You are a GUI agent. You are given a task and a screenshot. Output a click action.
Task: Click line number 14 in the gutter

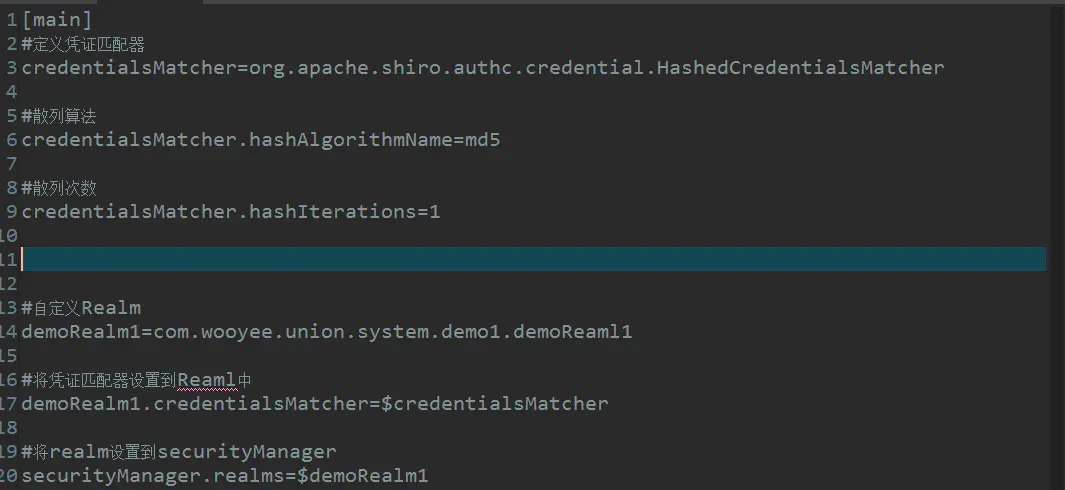(9, 332)
